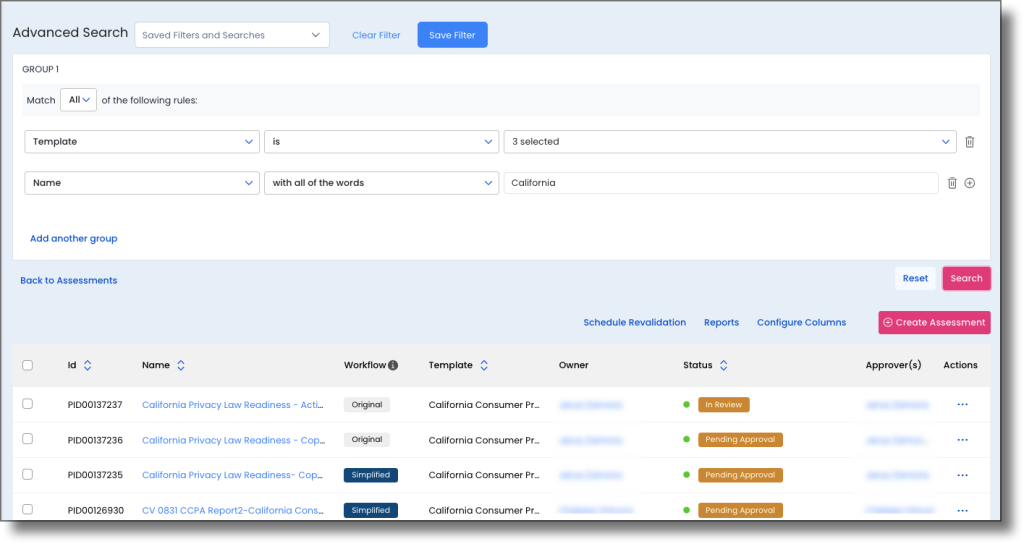The image size is (1024, 544).
Task: Sort results by Id column arrows
Action: [88, 365]
